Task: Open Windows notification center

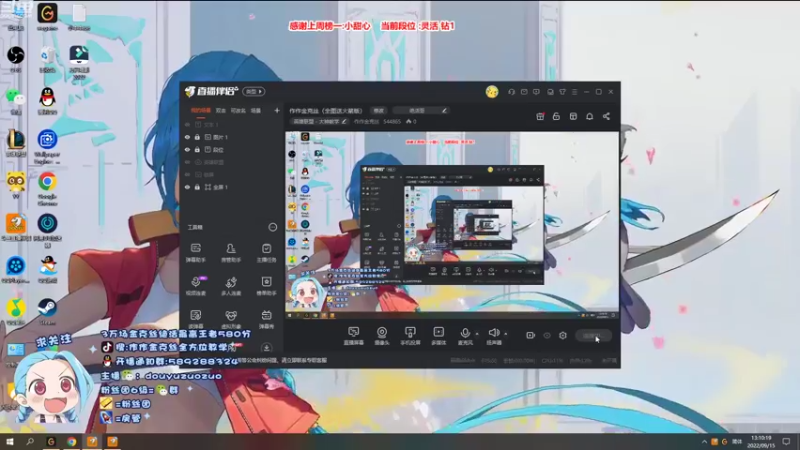Action: 786,441
